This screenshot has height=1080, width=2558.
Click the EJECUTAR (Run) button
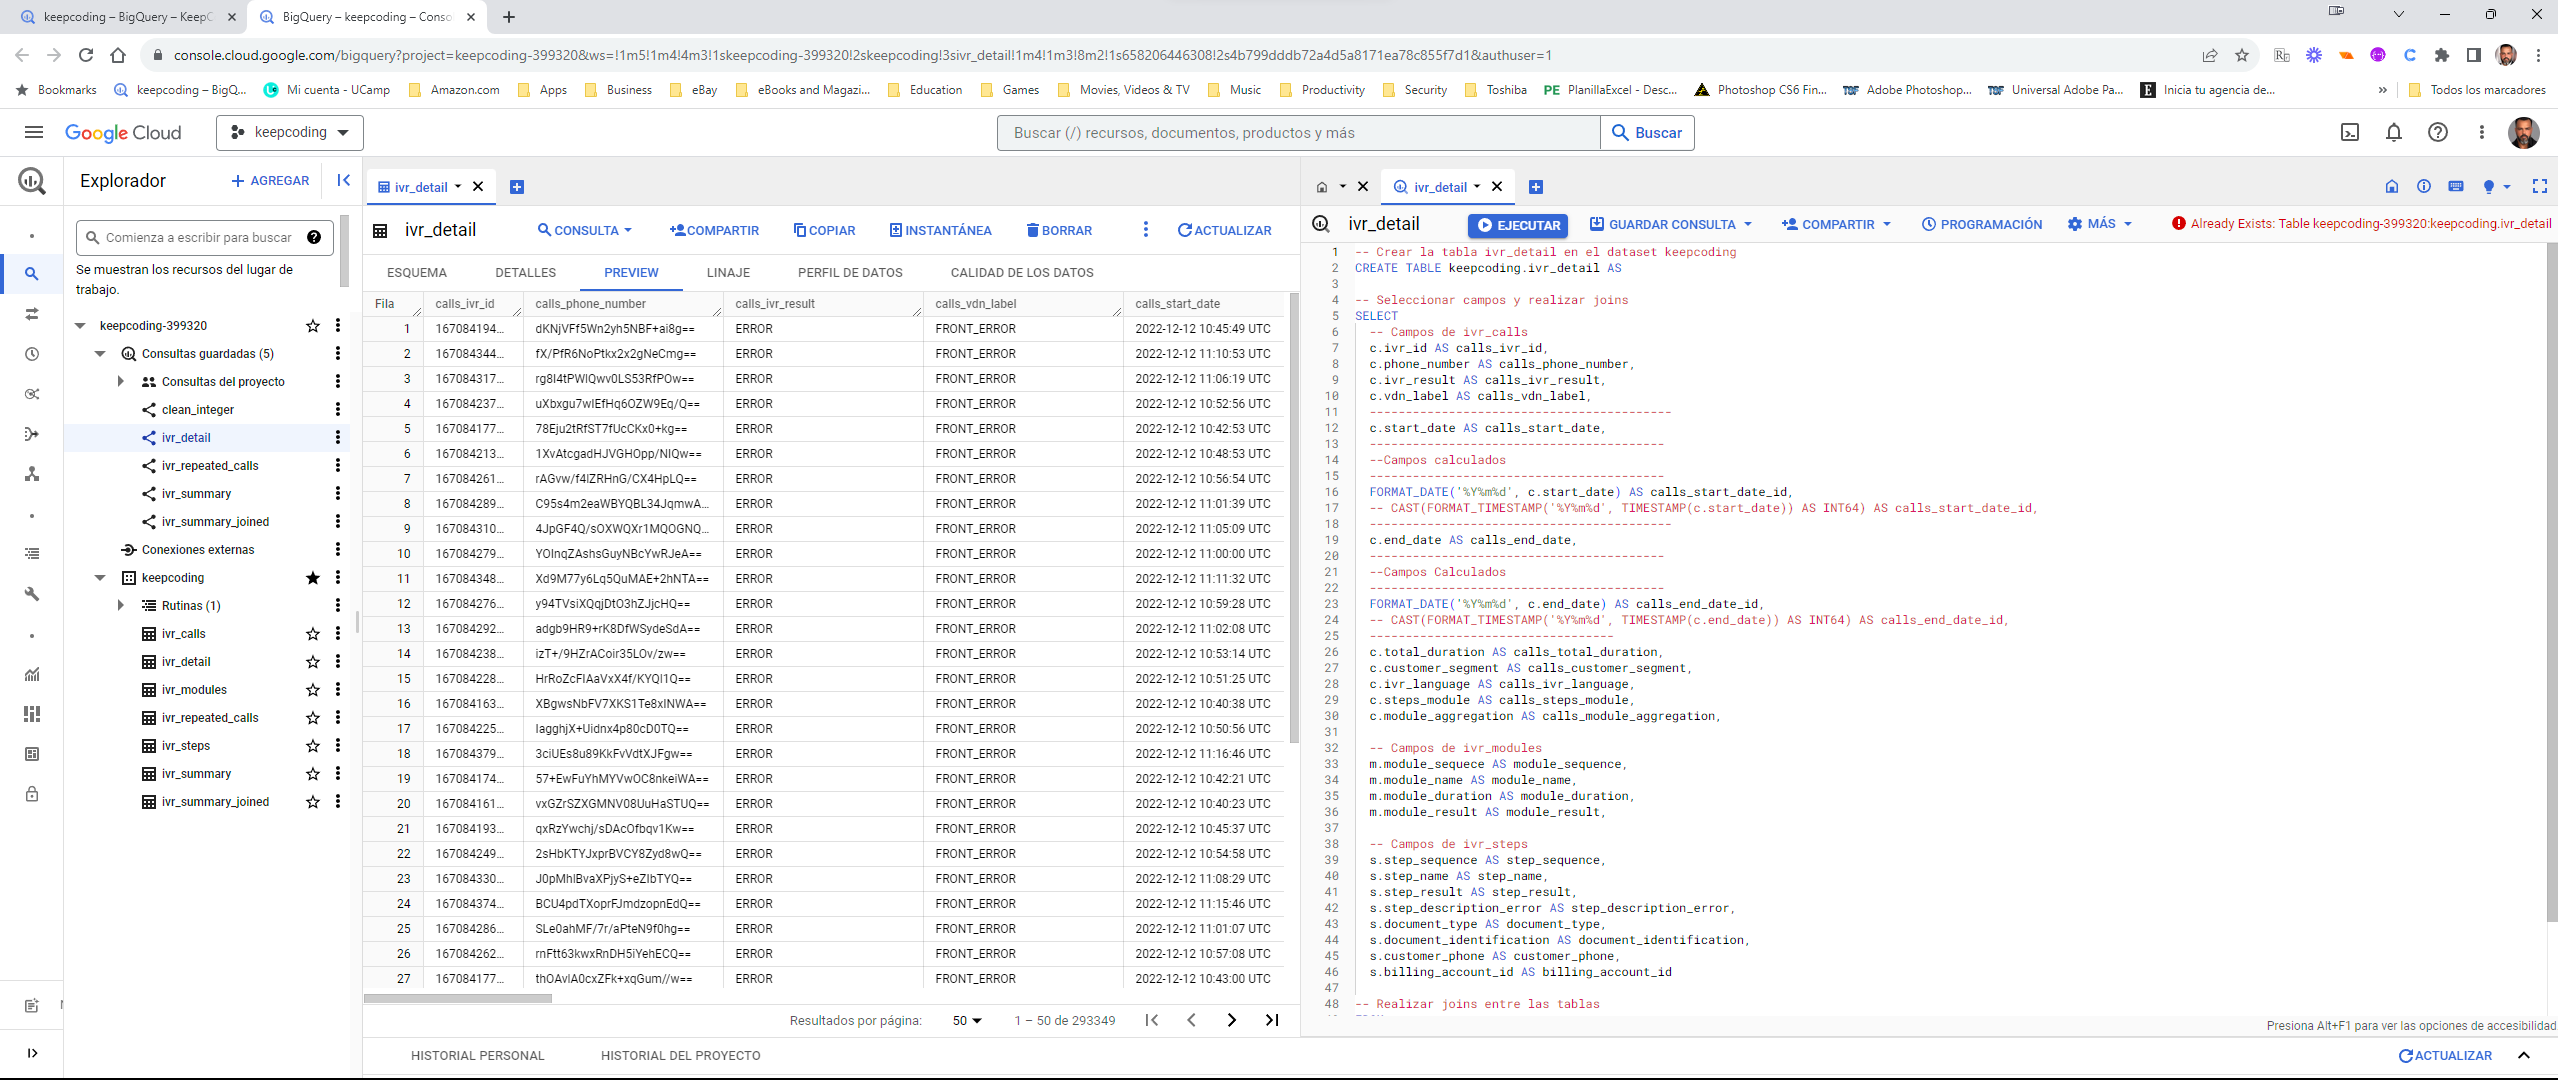click(1516, 225)
